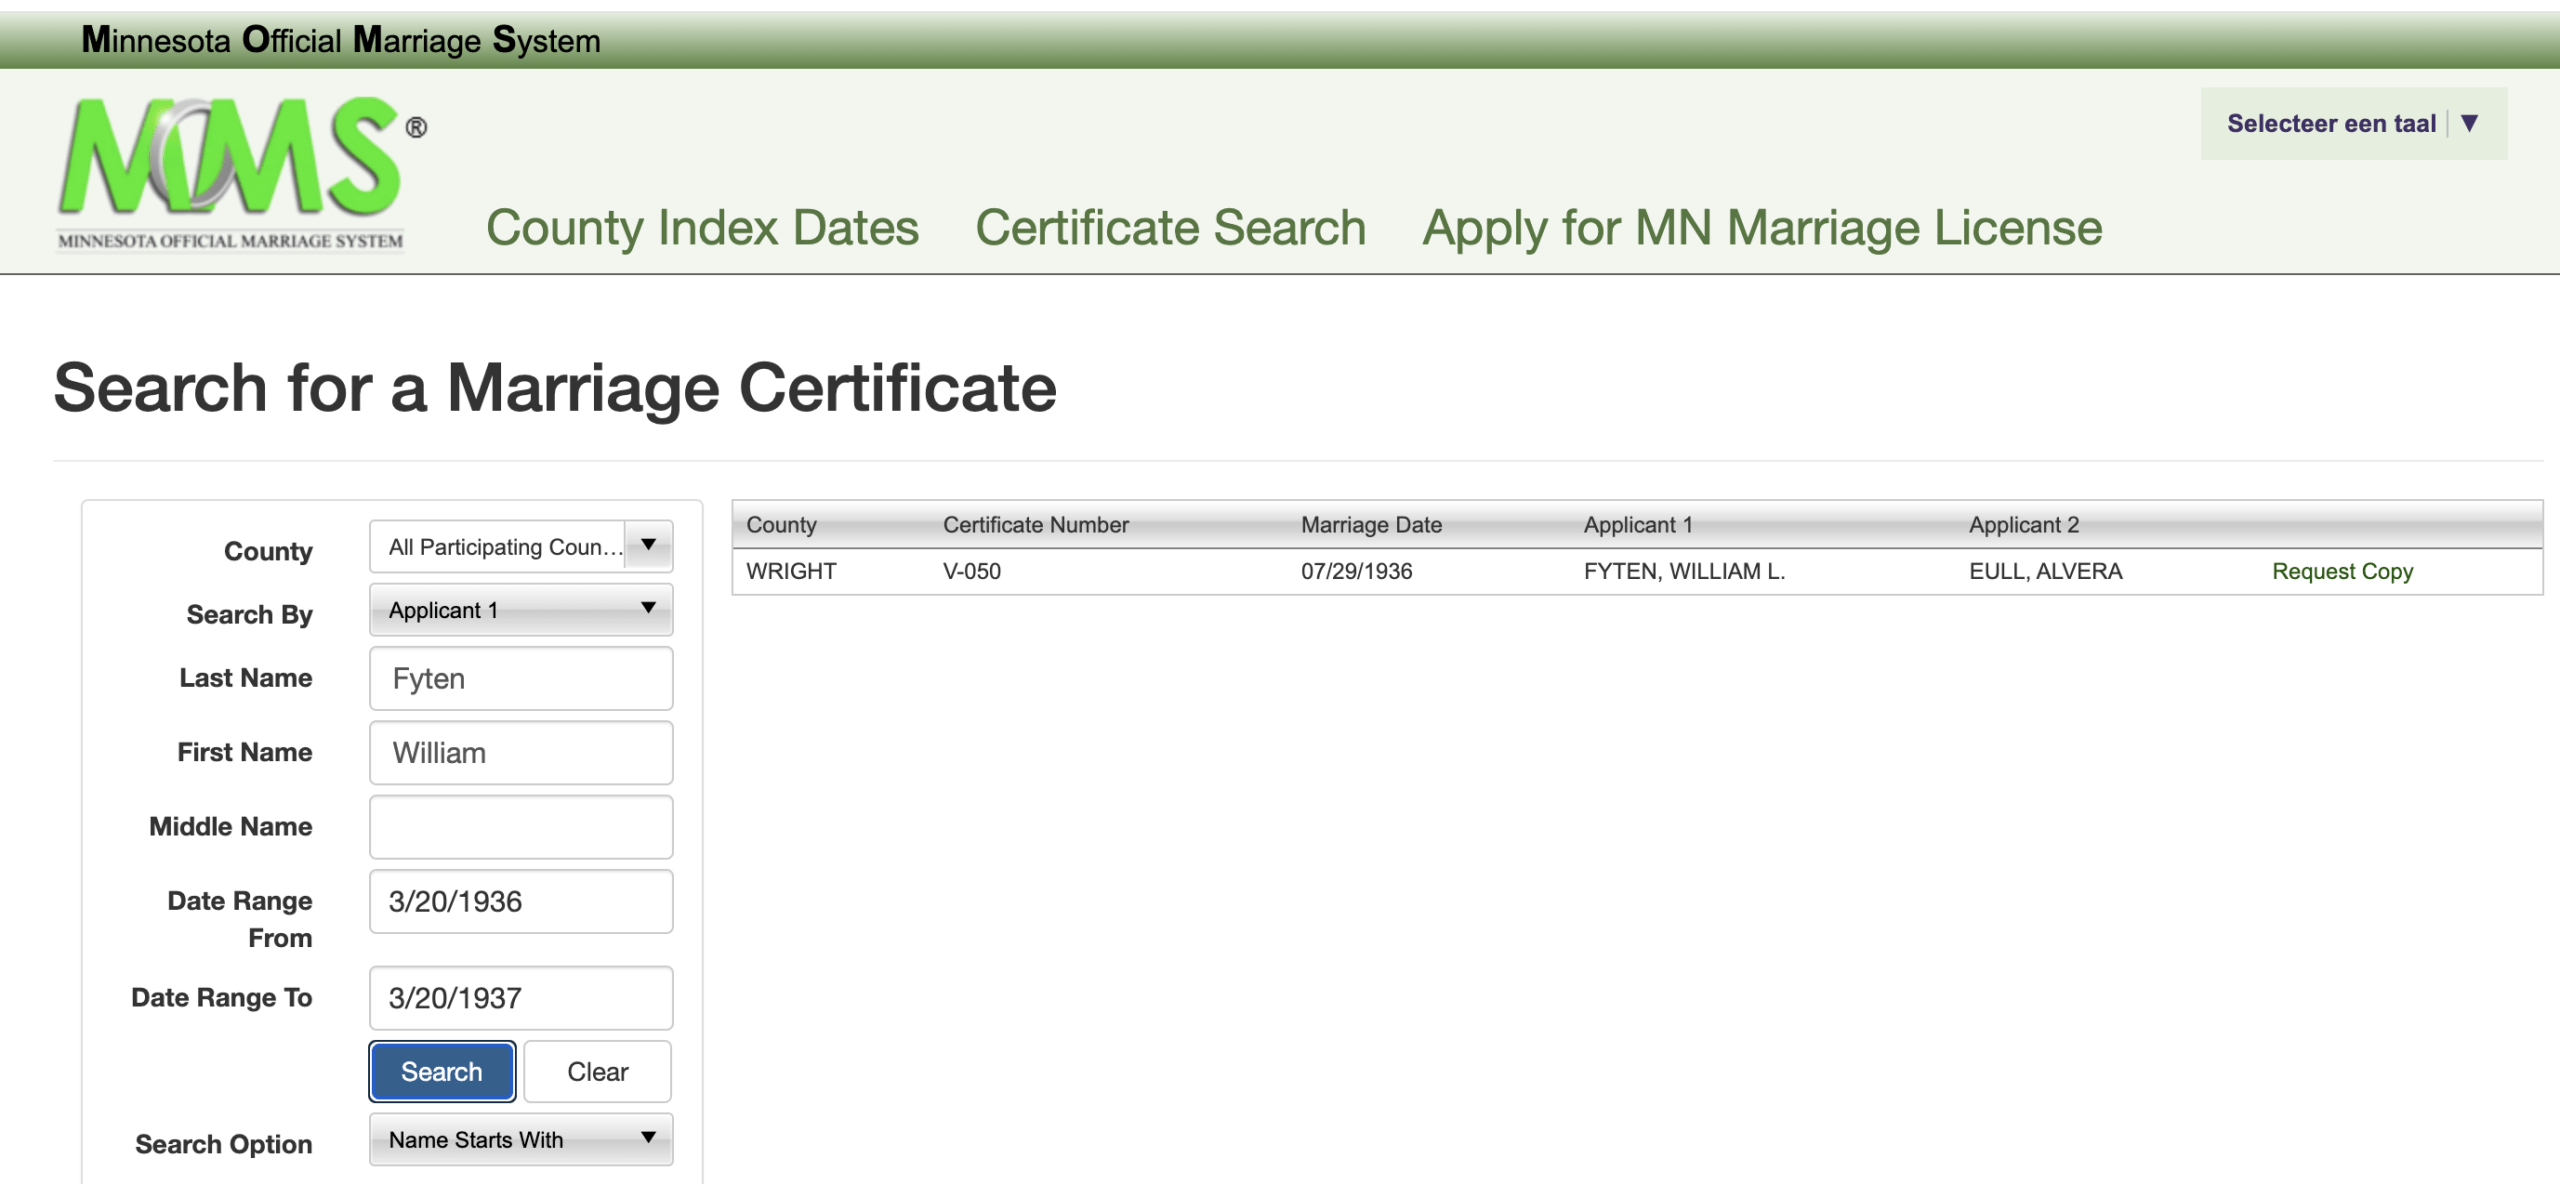Click the empty Middle Name field
The image size is (2560, 1184).
coord(520,827)
